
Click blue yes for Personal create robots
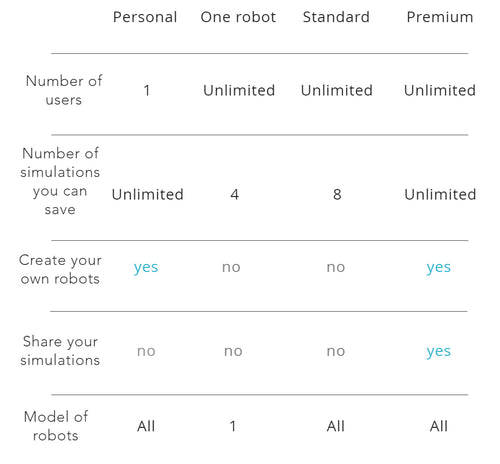(x=146, y=268)
